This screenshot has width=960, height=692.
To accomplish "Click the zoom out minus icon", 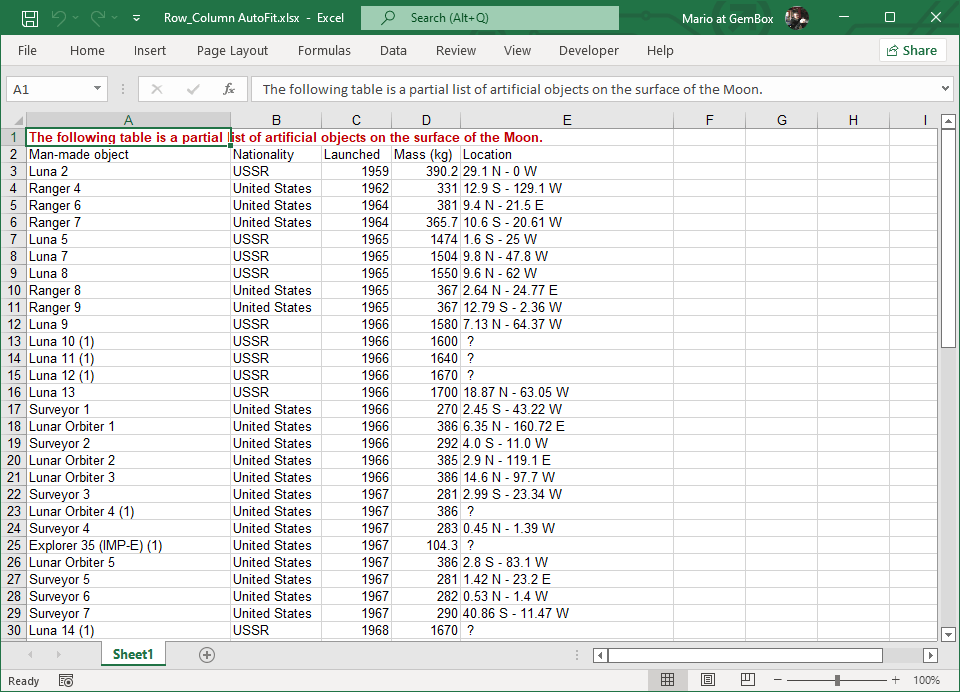I will [x=779, y=680].
